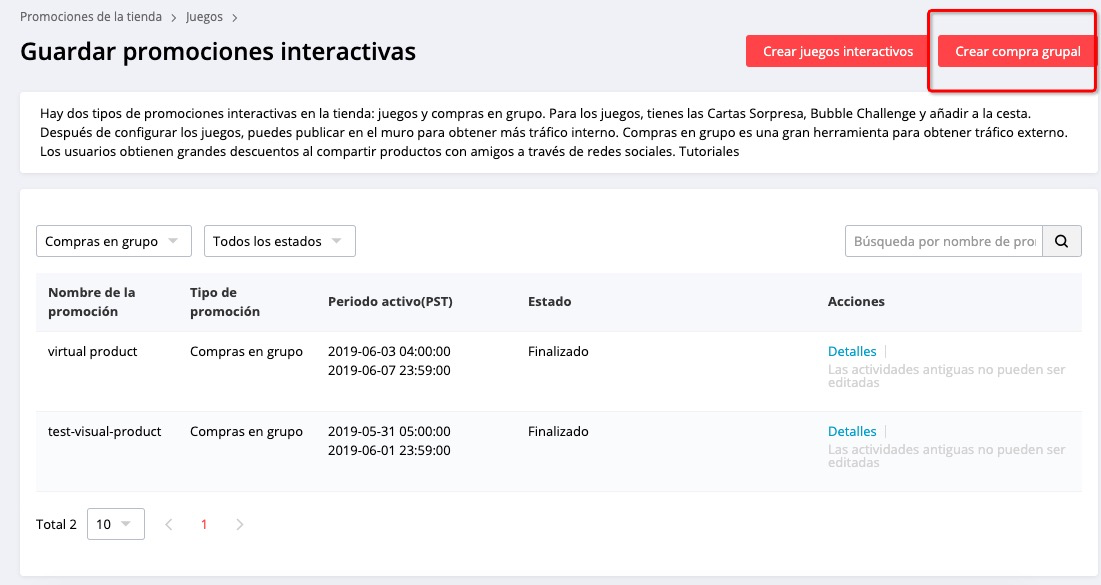Click Compras en grupo type for test-visual-product

[x=246, y=431]
